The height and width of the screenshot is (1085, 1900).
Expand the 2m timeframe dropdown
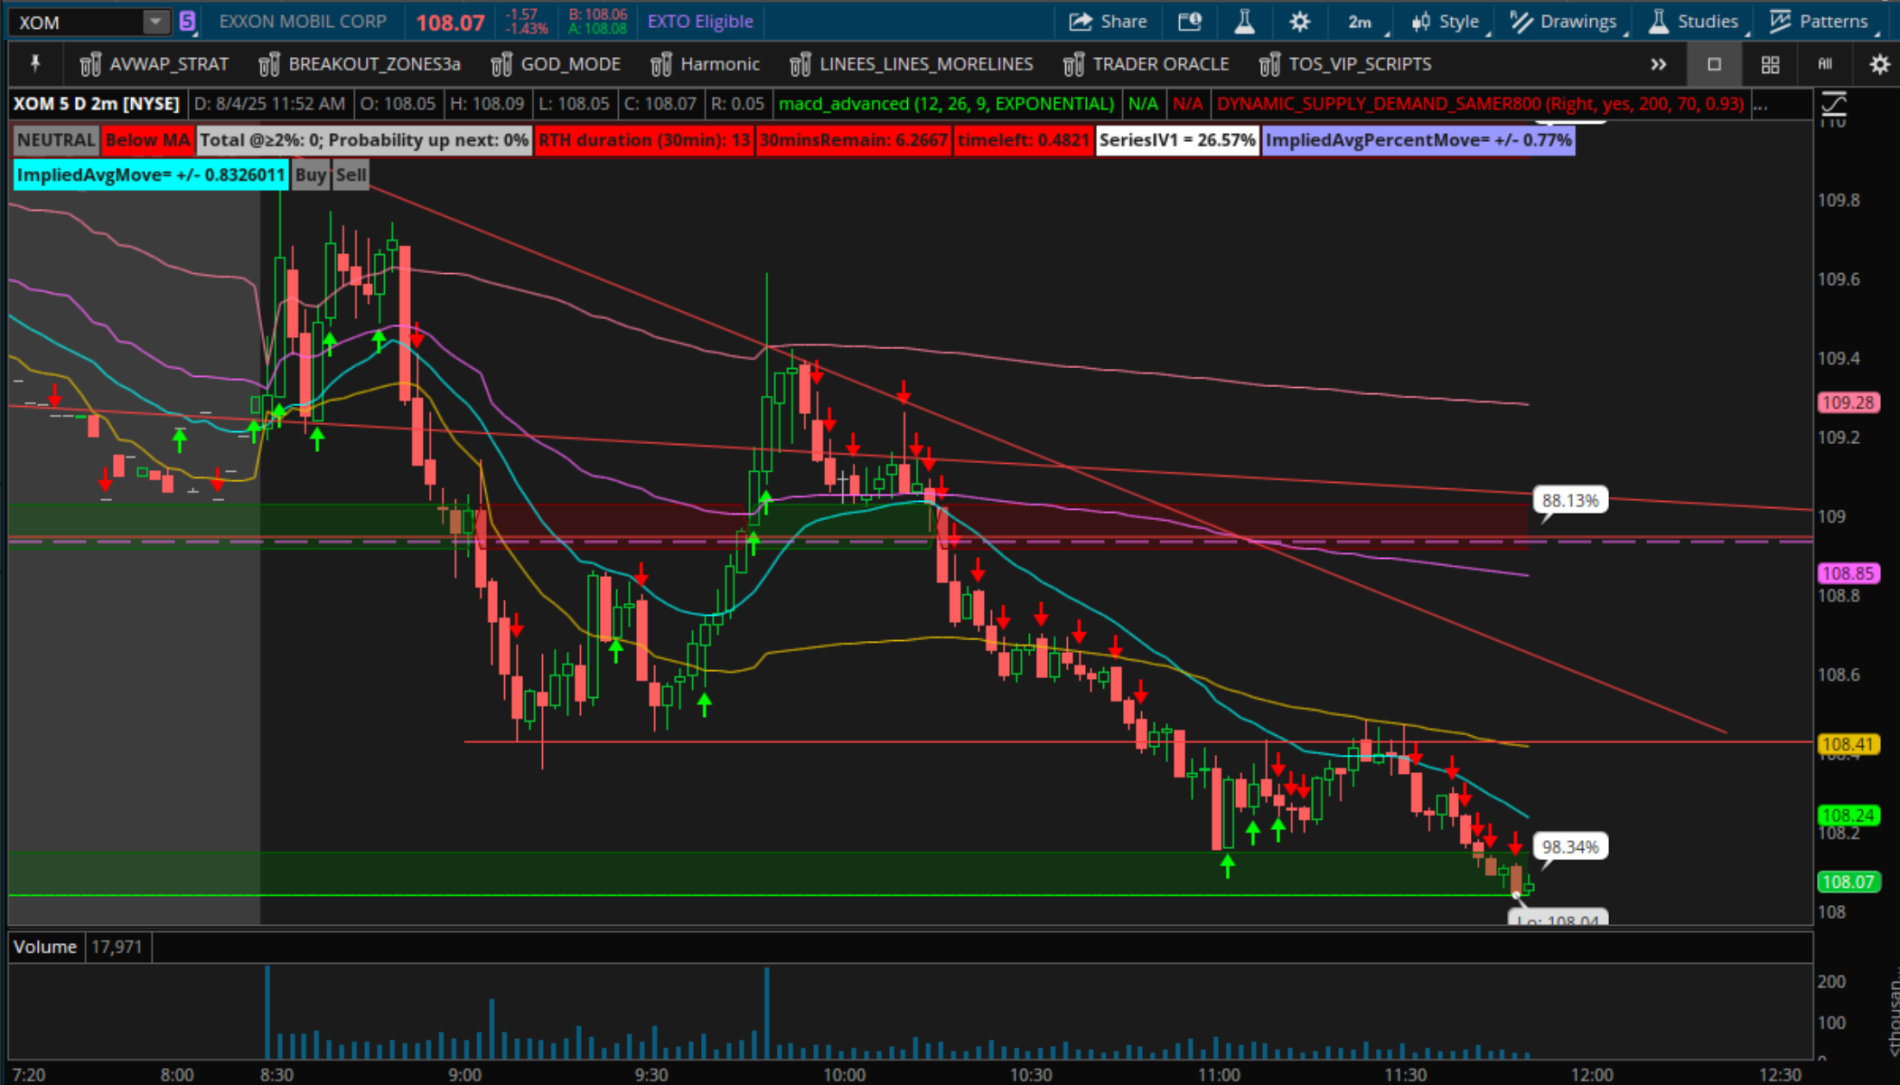pyautogui.click(x=1363, y=21)
